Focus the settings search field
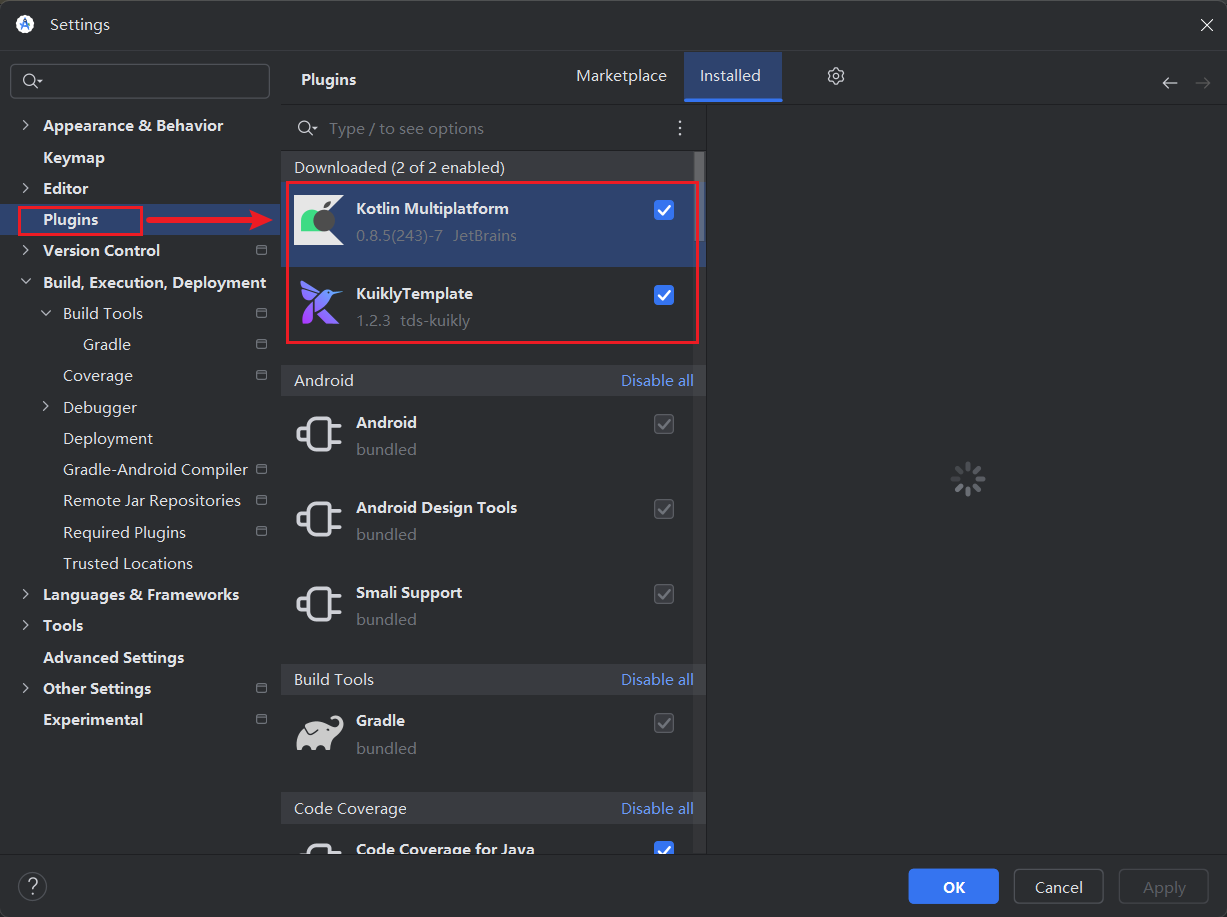1227x917 pixels. 140,81
